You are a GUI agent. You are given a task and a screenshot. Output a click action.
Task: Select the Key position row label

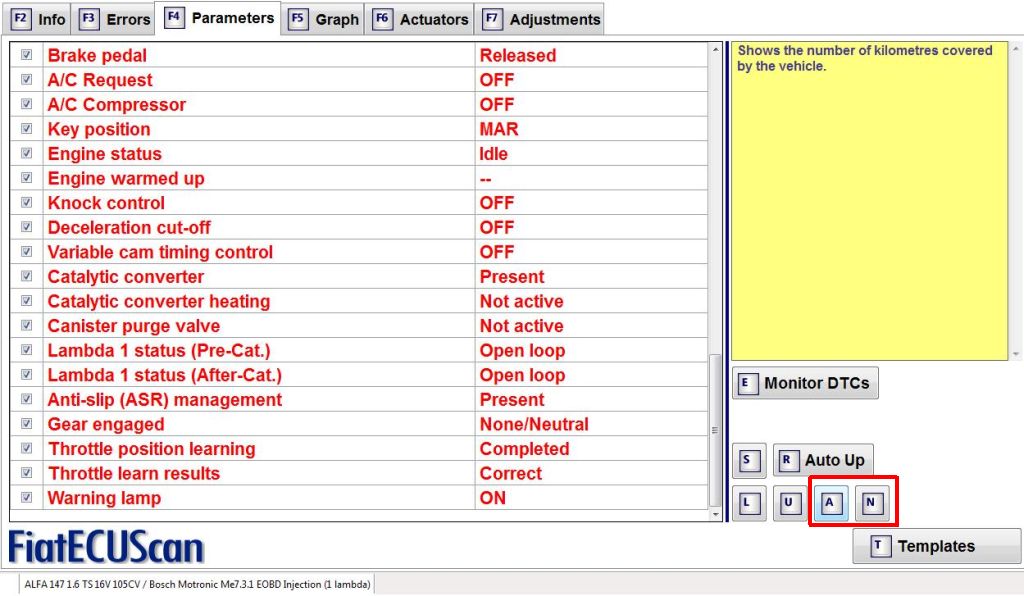pyautogui.click(x=99, y=129)
